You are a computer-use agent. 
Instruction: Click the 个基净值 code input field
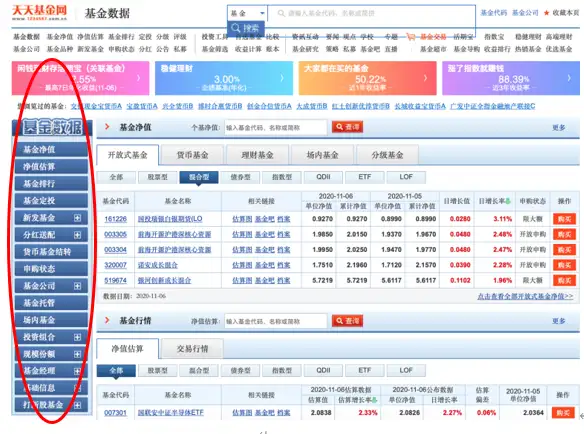click(276, 127)
